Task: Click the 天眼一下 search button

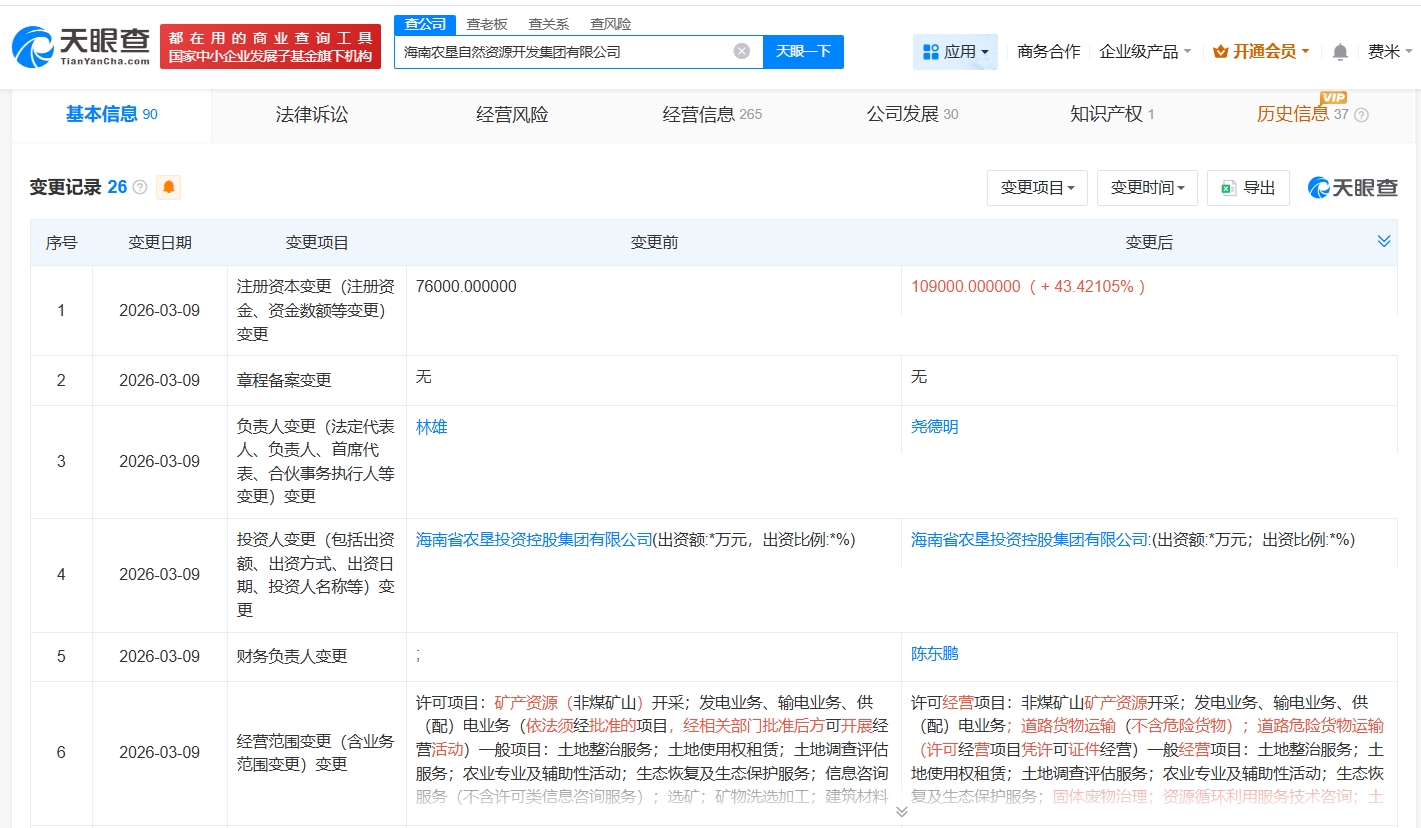Action: (803, 51)
